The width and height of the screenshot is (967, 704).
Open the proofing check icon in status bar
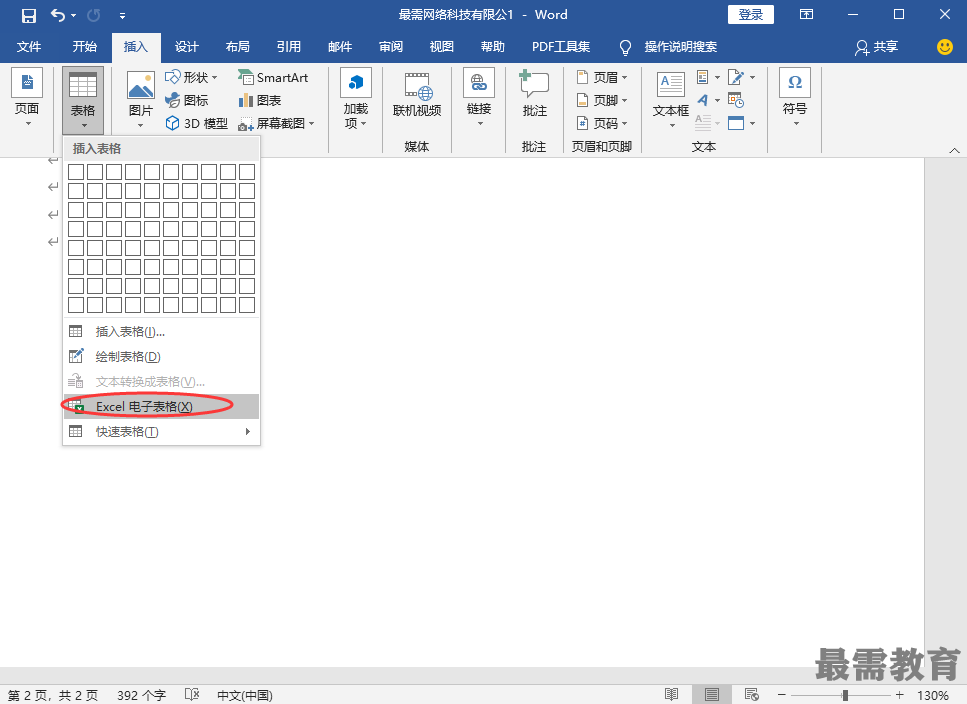point(192,695)
